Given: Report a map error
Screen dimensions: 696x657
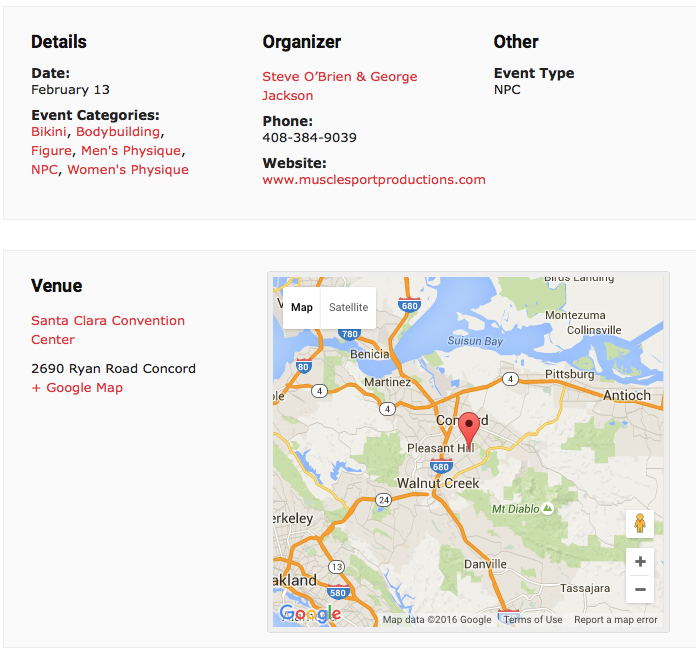Looking at the screenshot, I should [616, 620].
